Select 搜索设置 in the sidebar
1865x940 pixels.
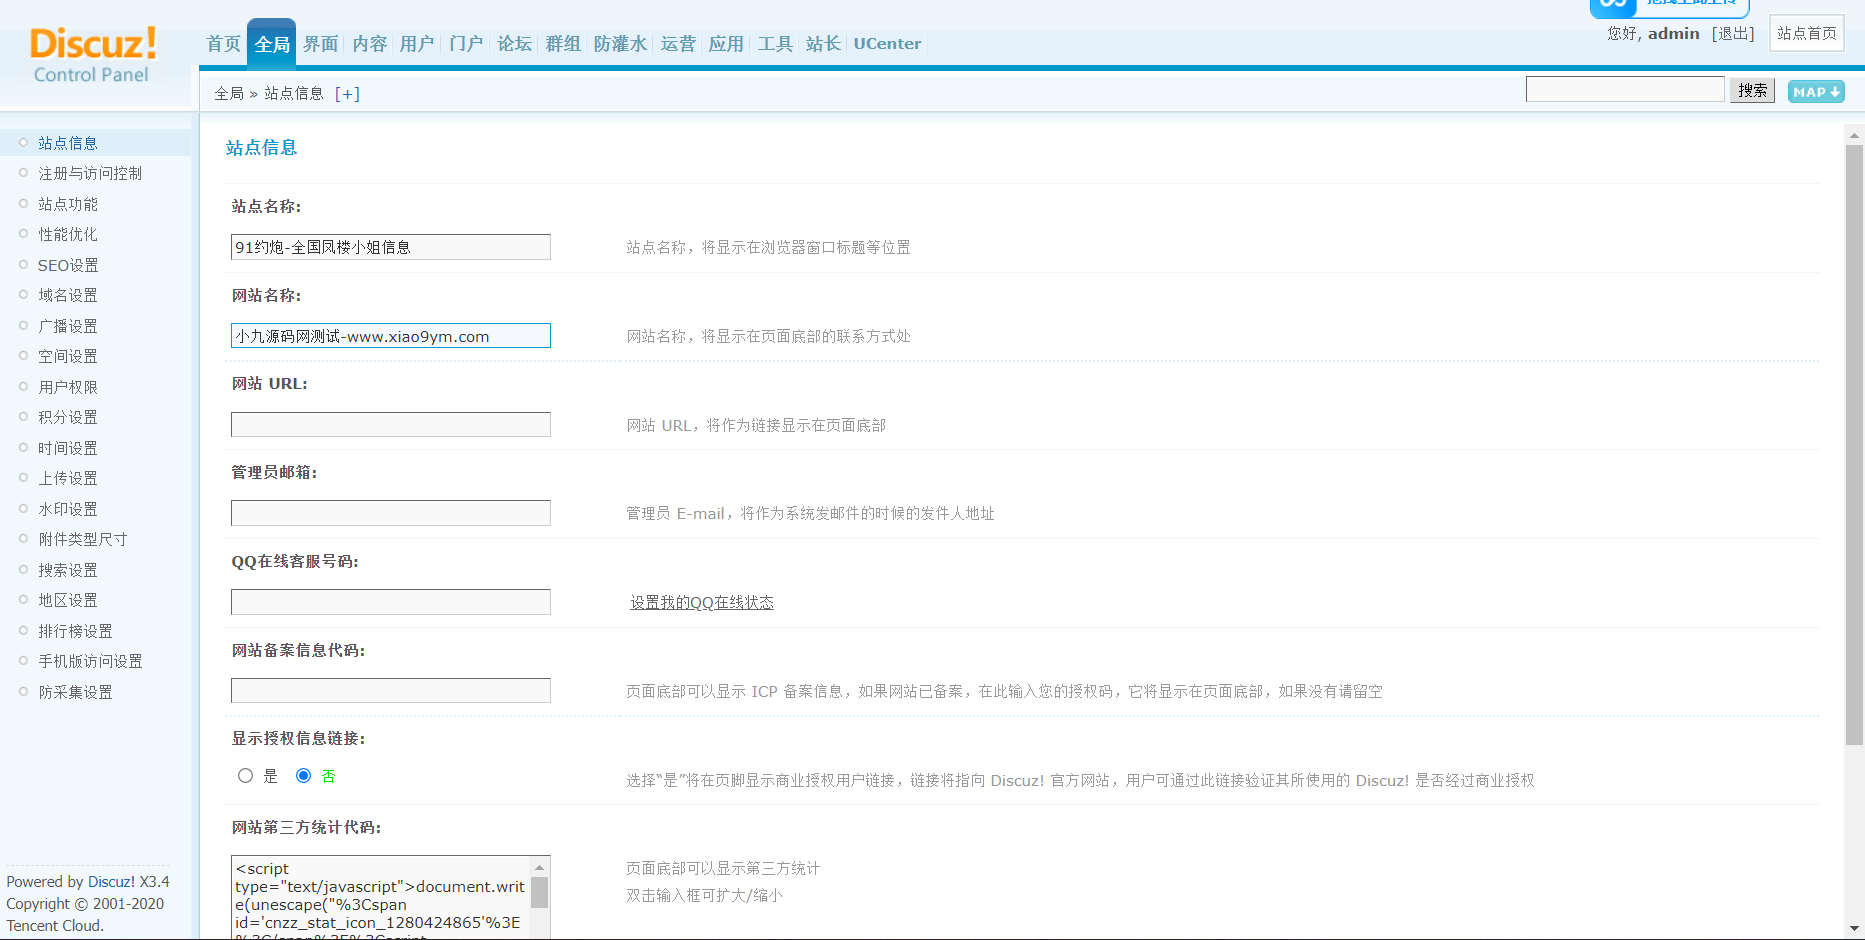pos(68,570)
